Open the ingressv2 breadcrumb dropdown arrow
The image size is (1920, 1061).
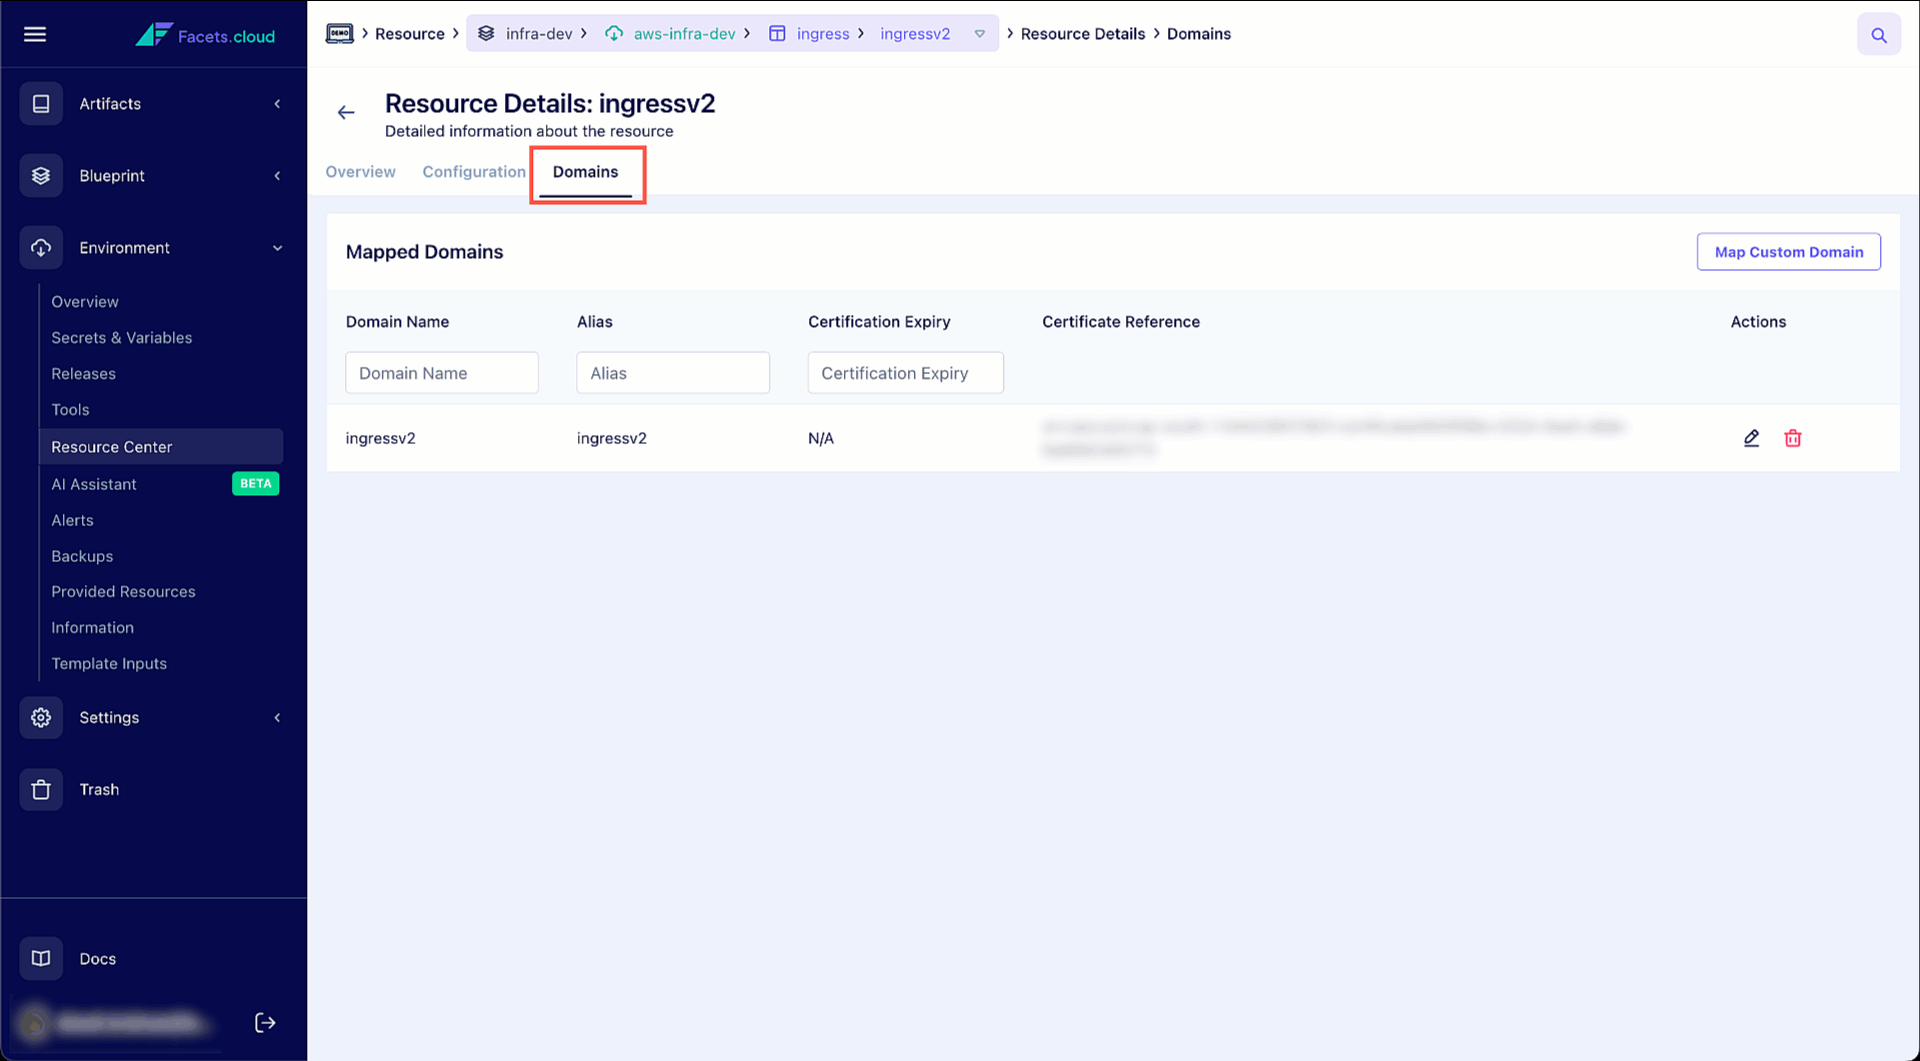tap(980, 34)
